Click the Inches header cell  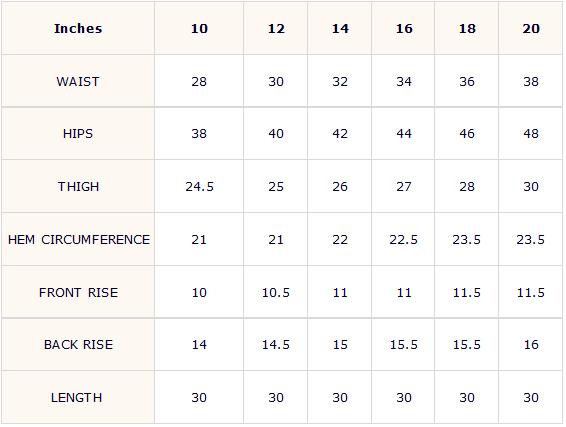click(x=78, y=28)
